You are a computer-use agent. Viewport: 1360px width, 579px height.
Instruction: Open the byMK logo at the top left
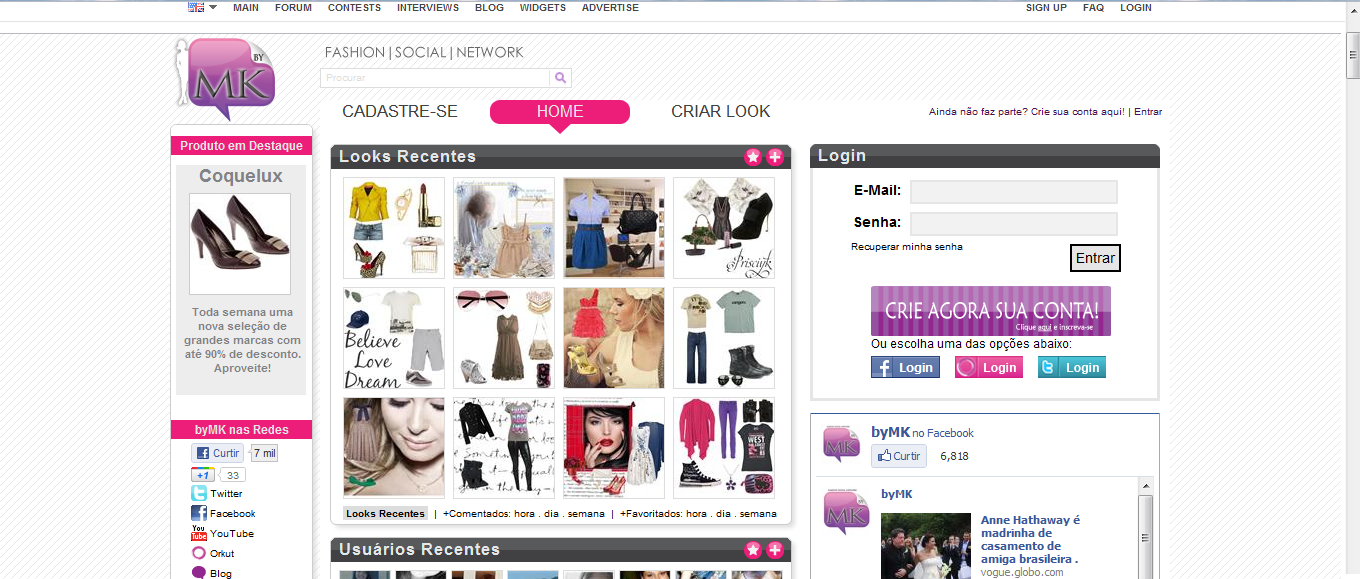228,75
